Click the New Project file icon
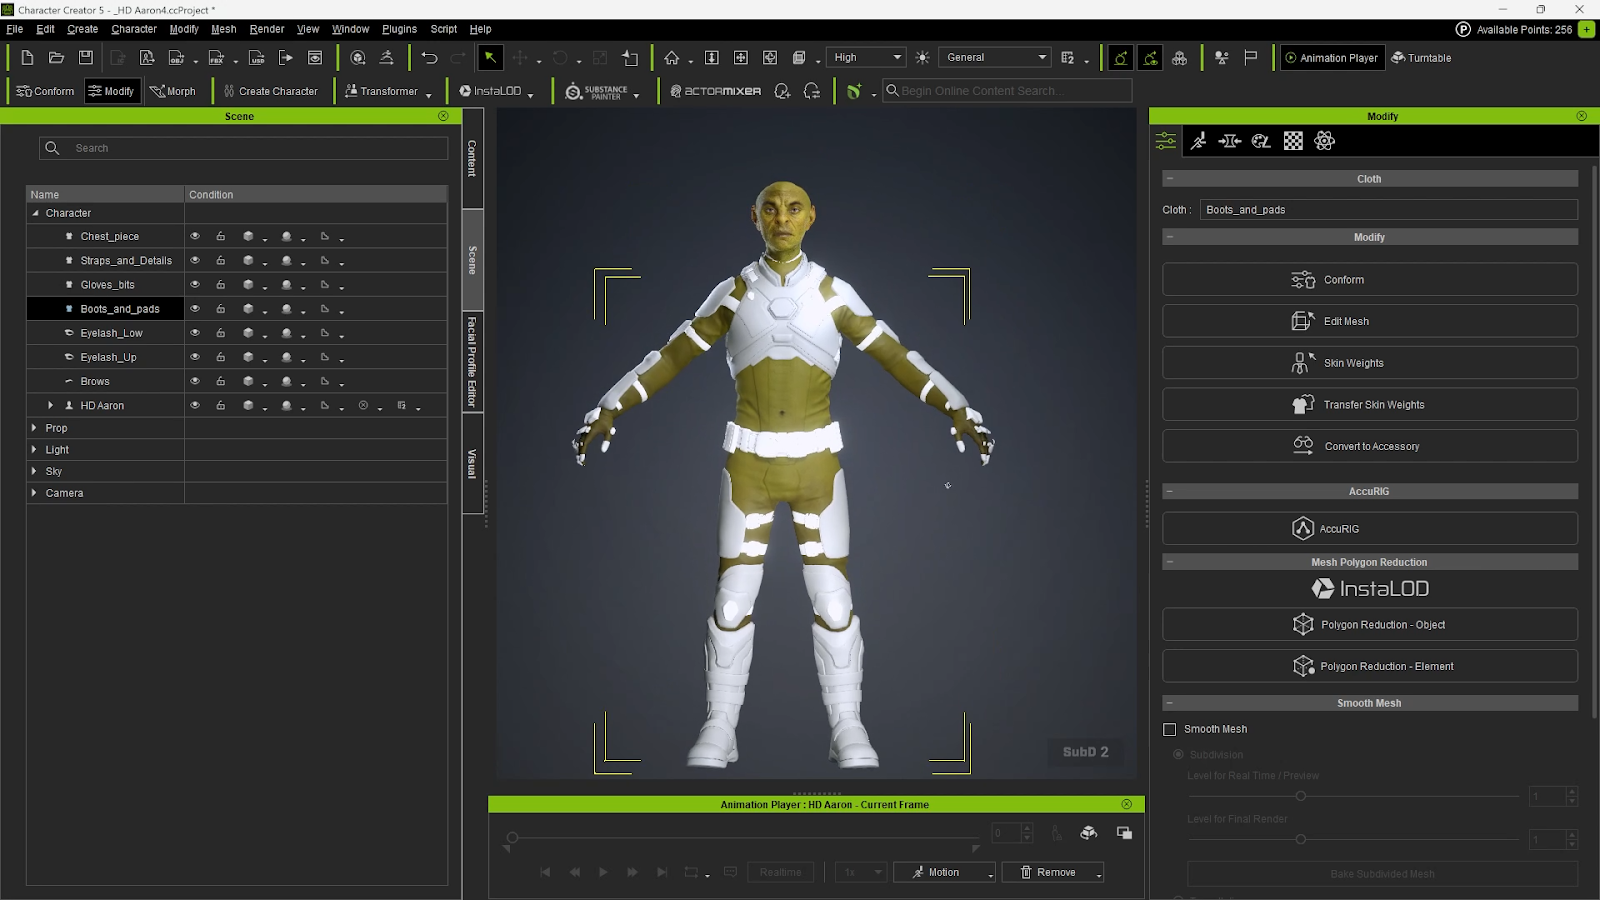 point(27,58)
